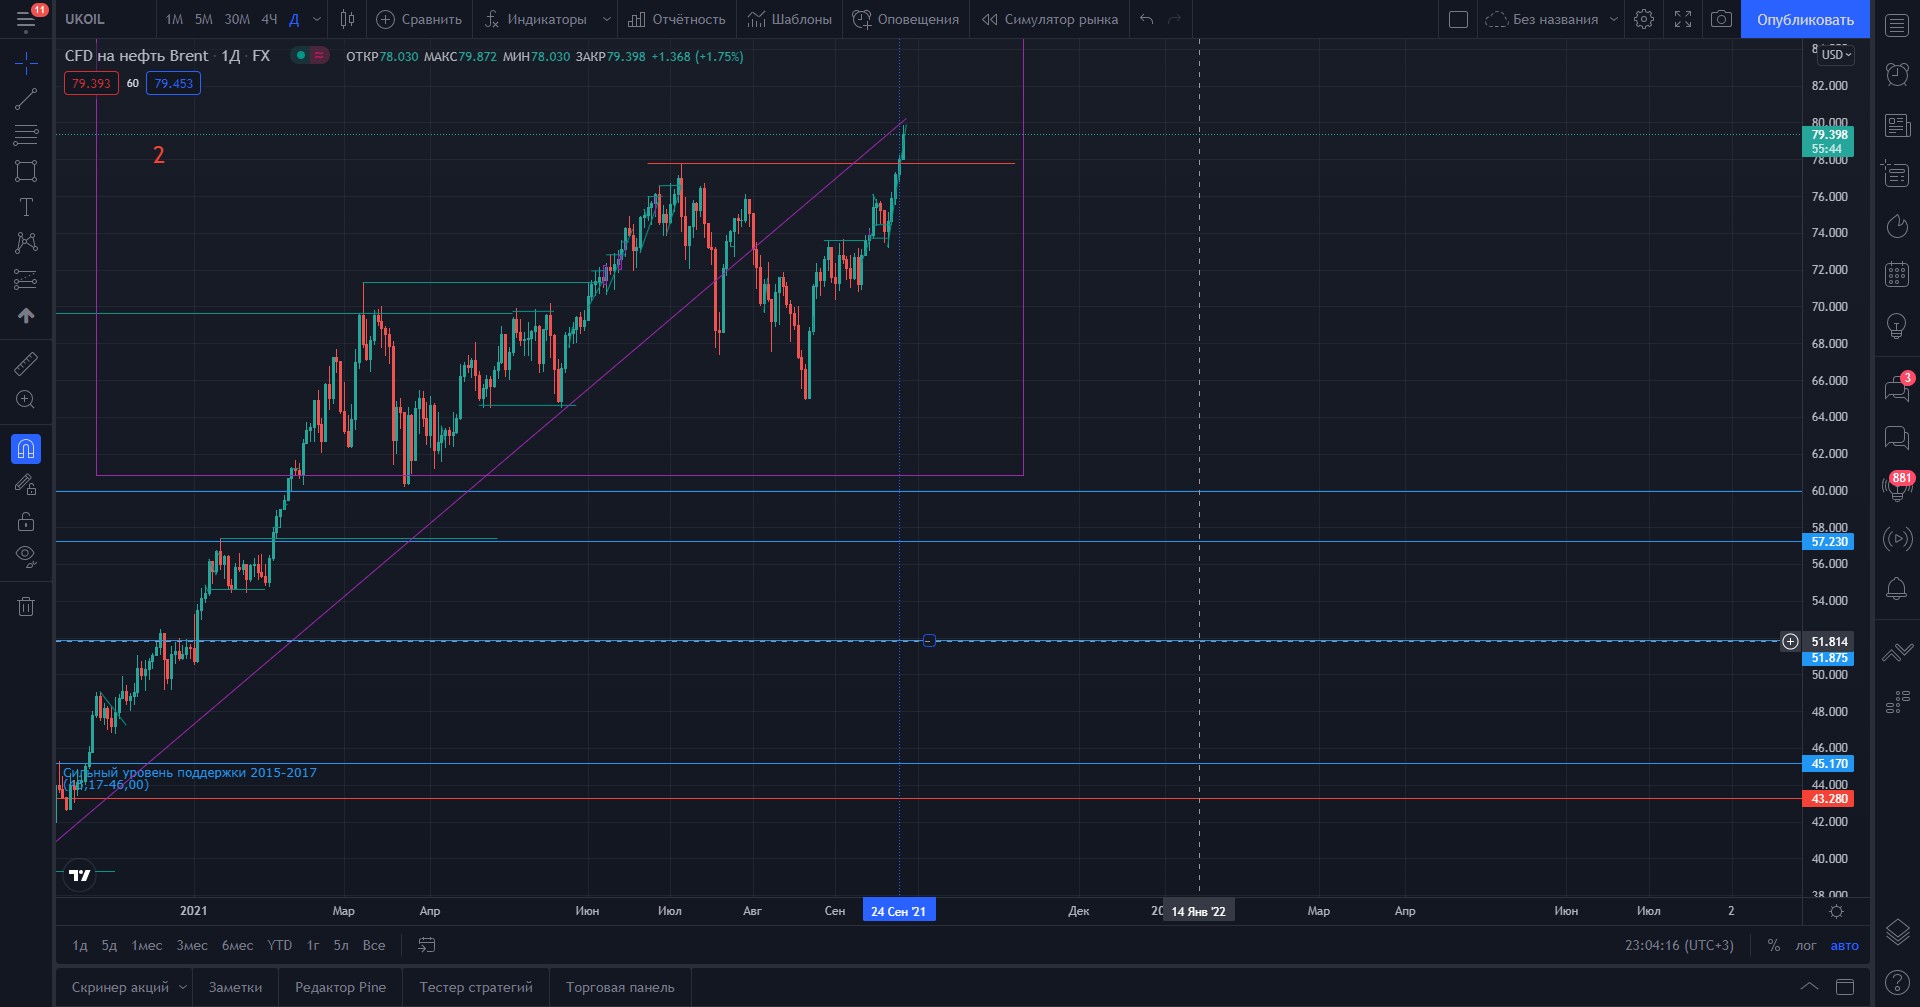Hide all drawings with eye icon
This screenshot has width=1920, height=1007.
(26, 556)
